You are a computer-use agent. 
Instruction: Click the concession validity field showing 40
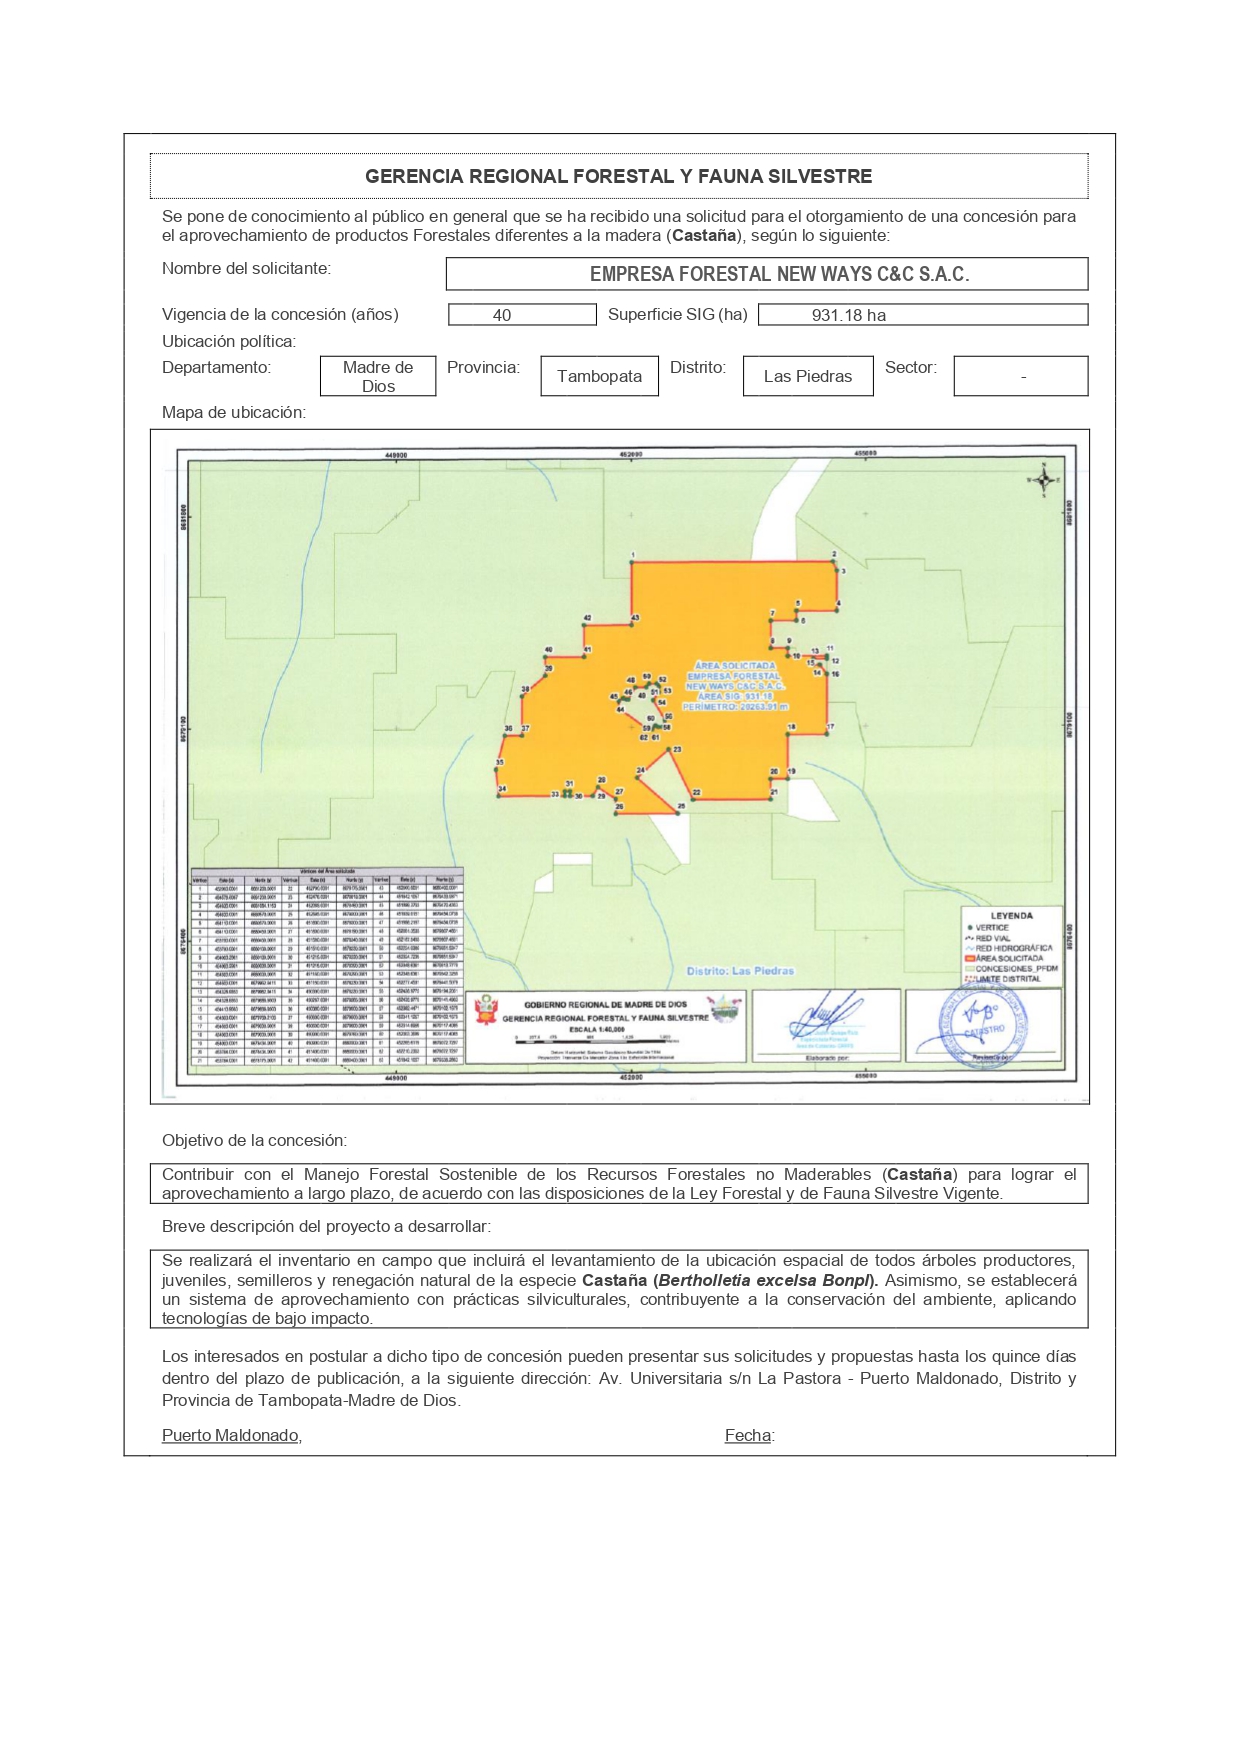coord(522,315)
